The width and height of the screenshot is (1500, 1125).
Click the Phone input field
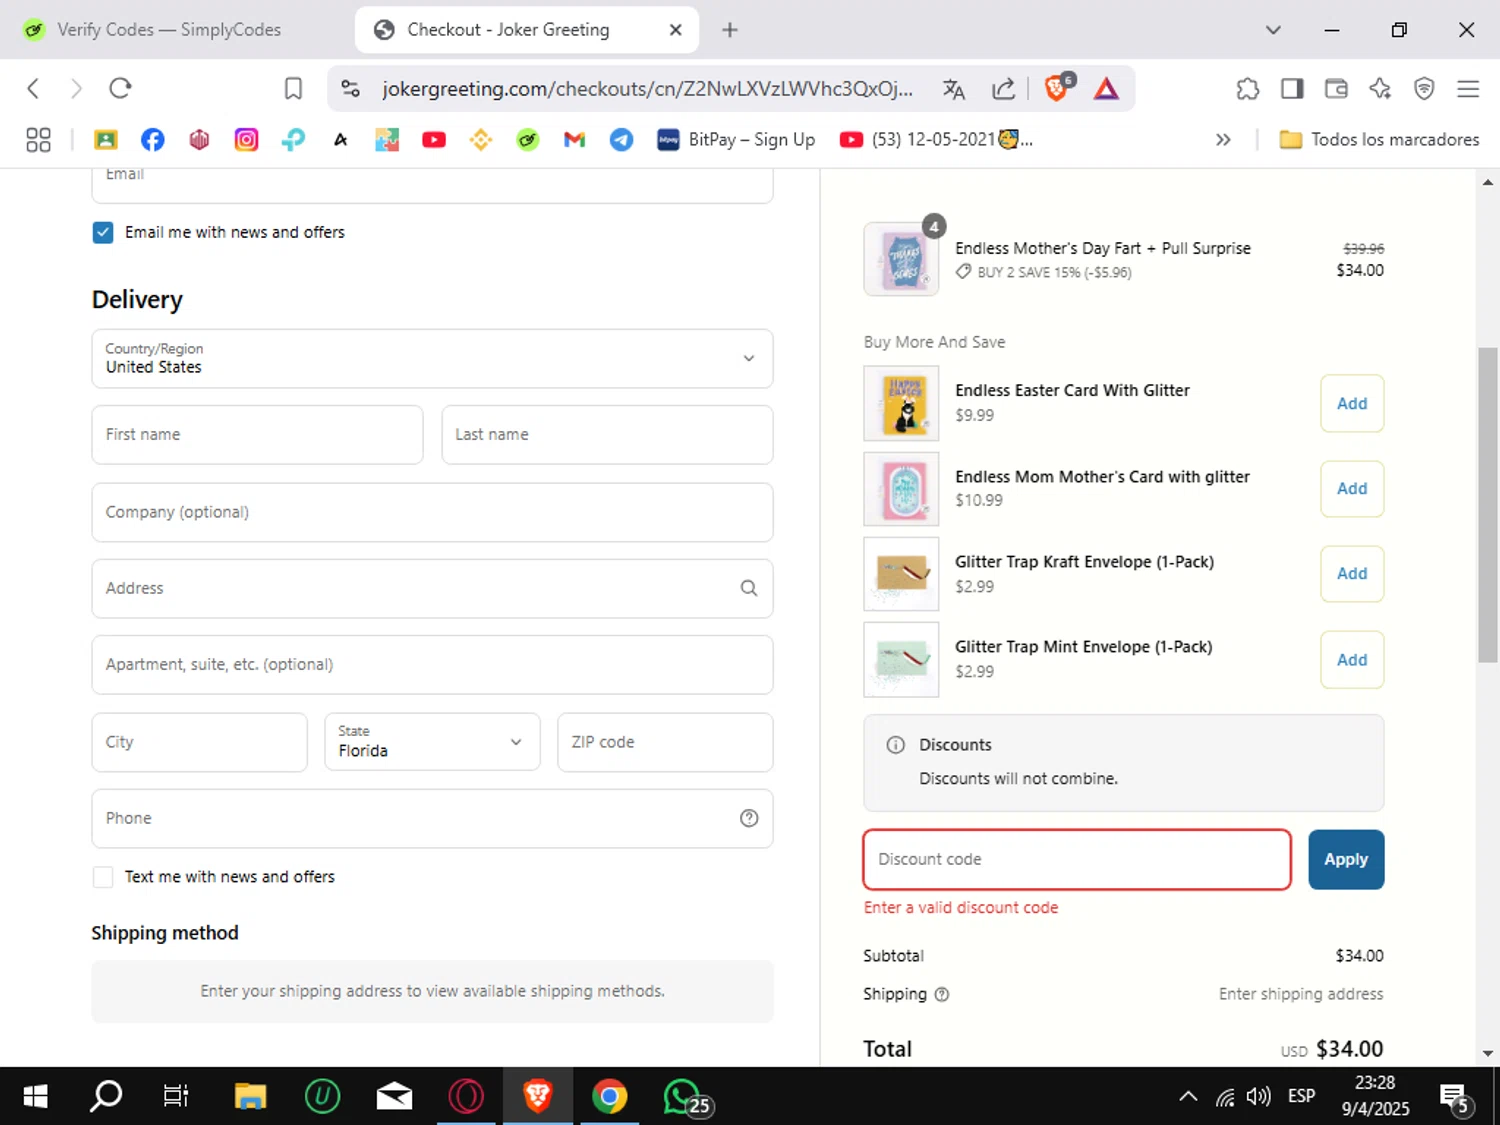point(432,818)
